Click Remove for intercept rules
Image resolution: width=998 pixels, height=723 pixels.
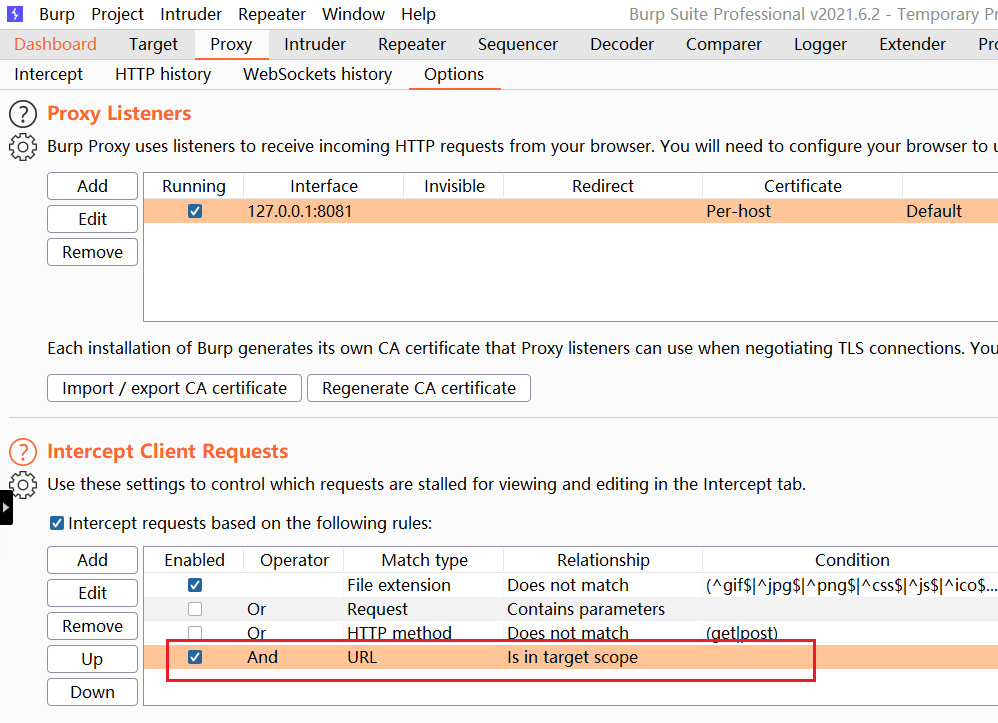pos(92,626)
